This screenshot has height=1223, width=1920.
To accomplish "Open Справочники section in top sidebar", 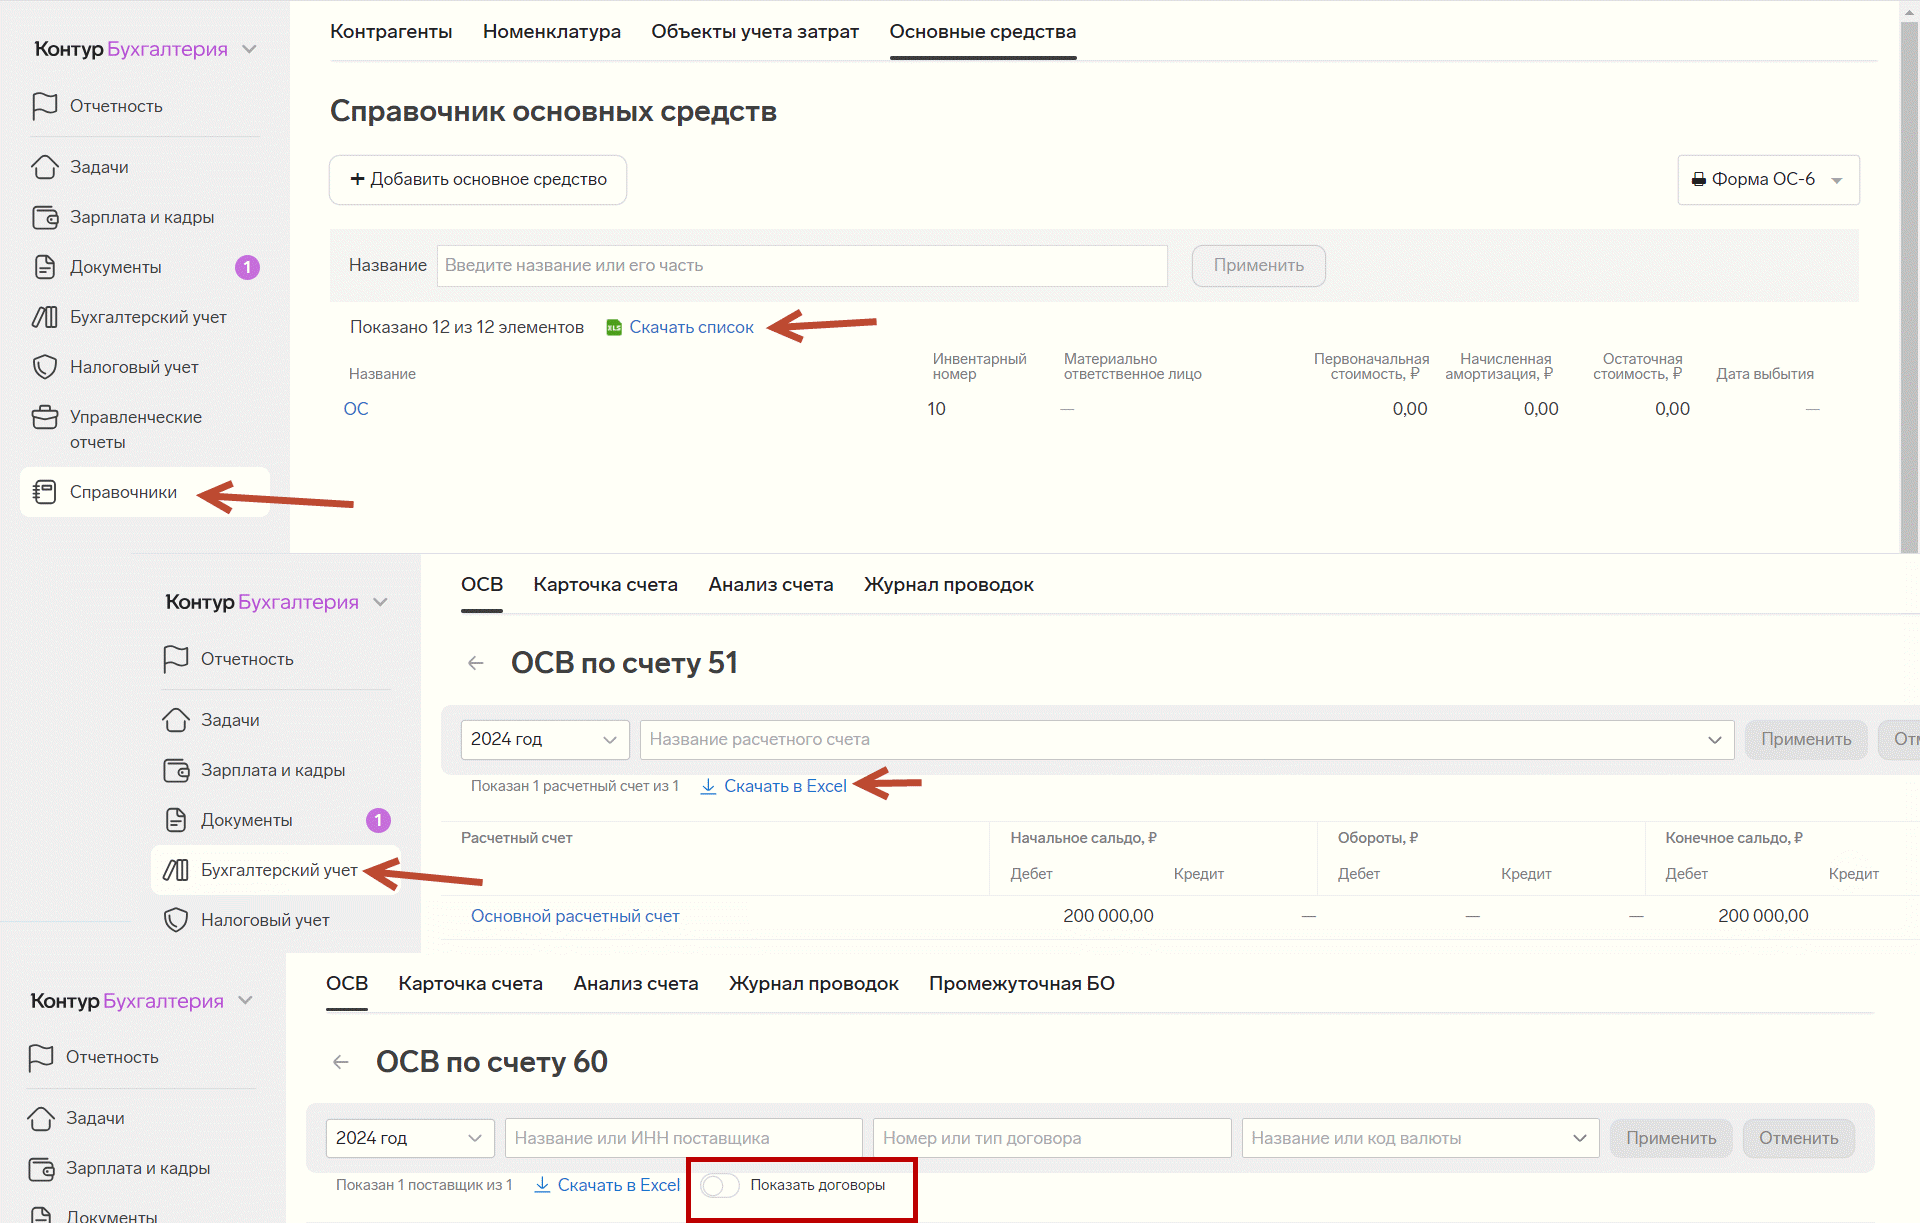I will pyautogui.click(x=145, y=492).
